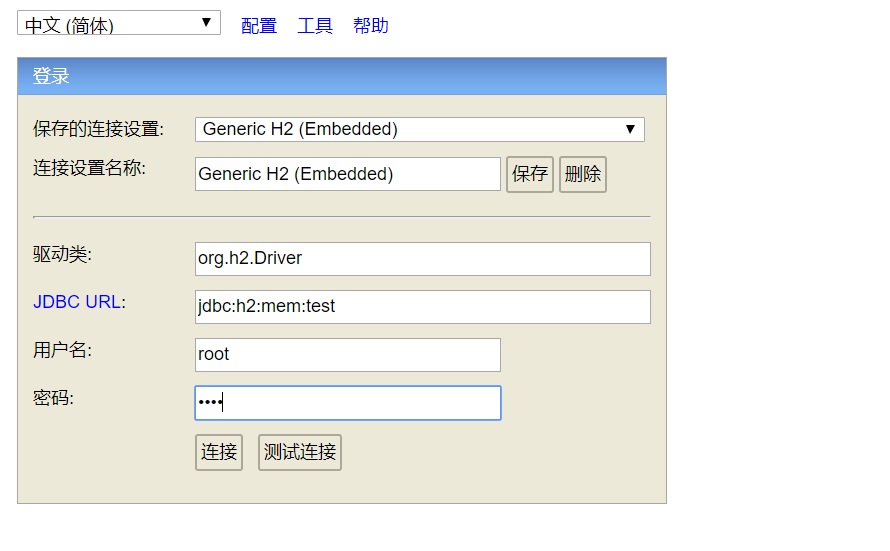This screenshot has width=890, height=551.
Task: Click the JDBC URL link label
Action: point(77,302)
